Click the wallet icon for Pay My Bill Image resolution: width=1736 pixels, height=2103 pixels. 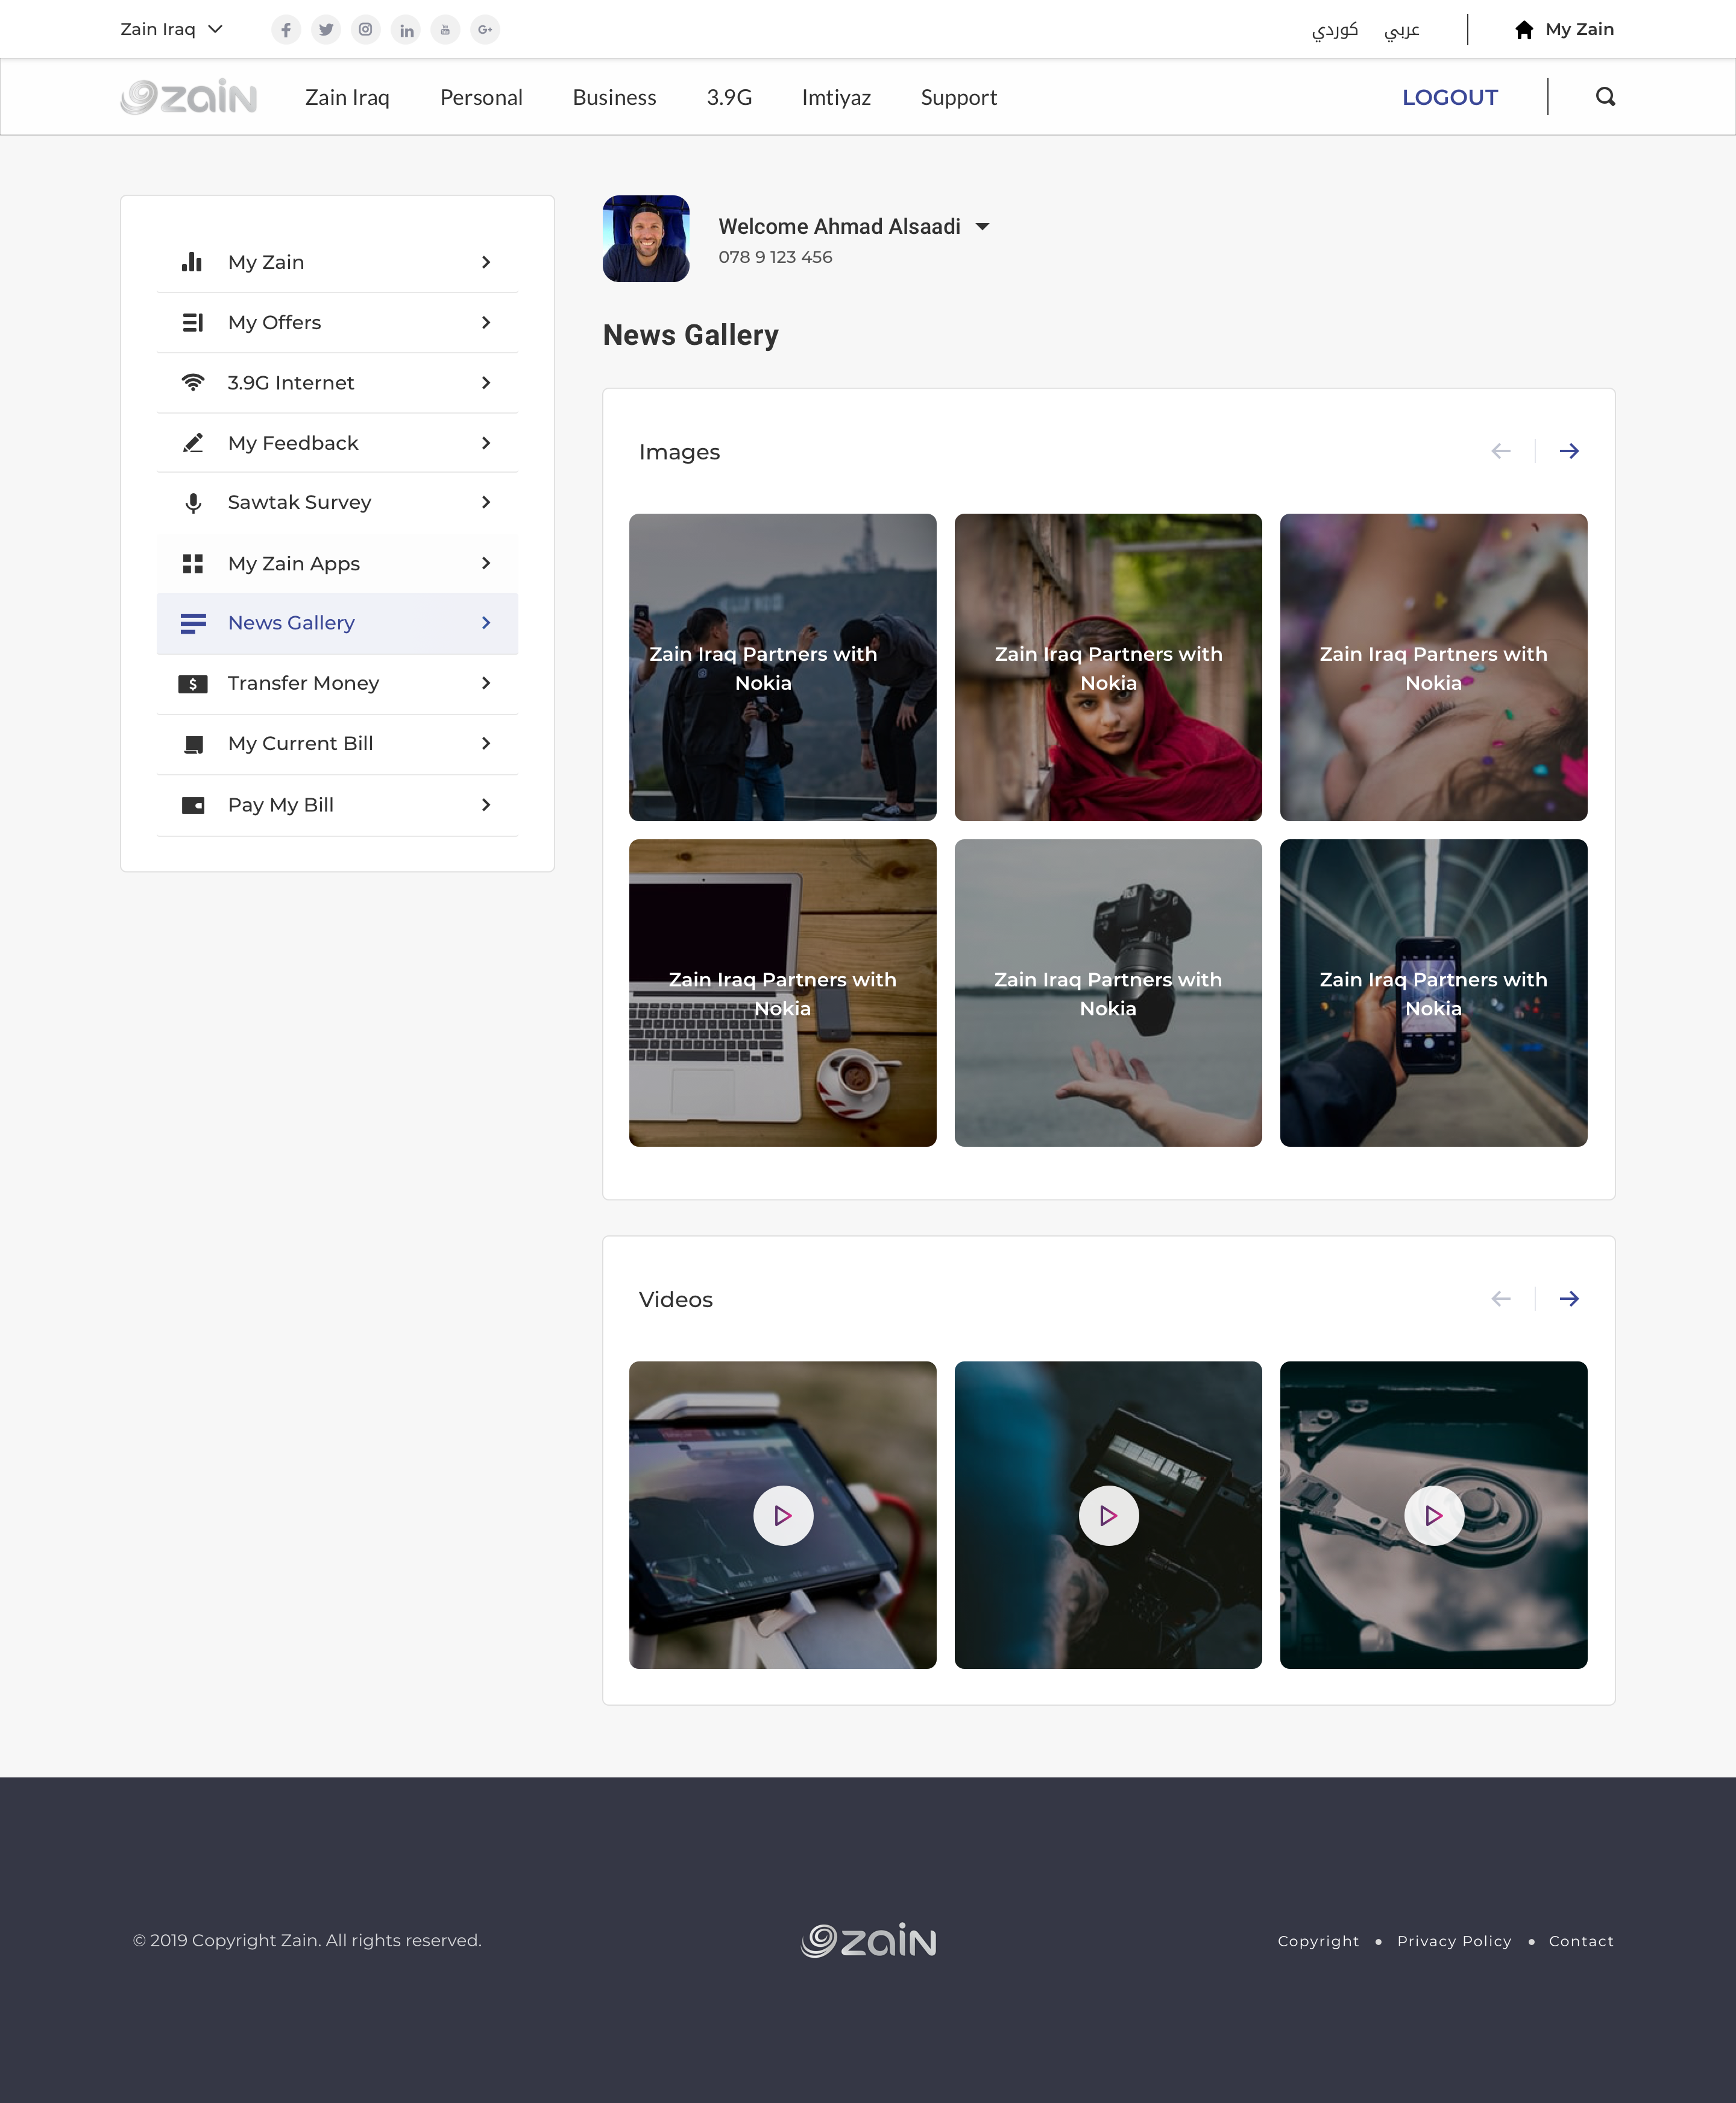(193, 805)
